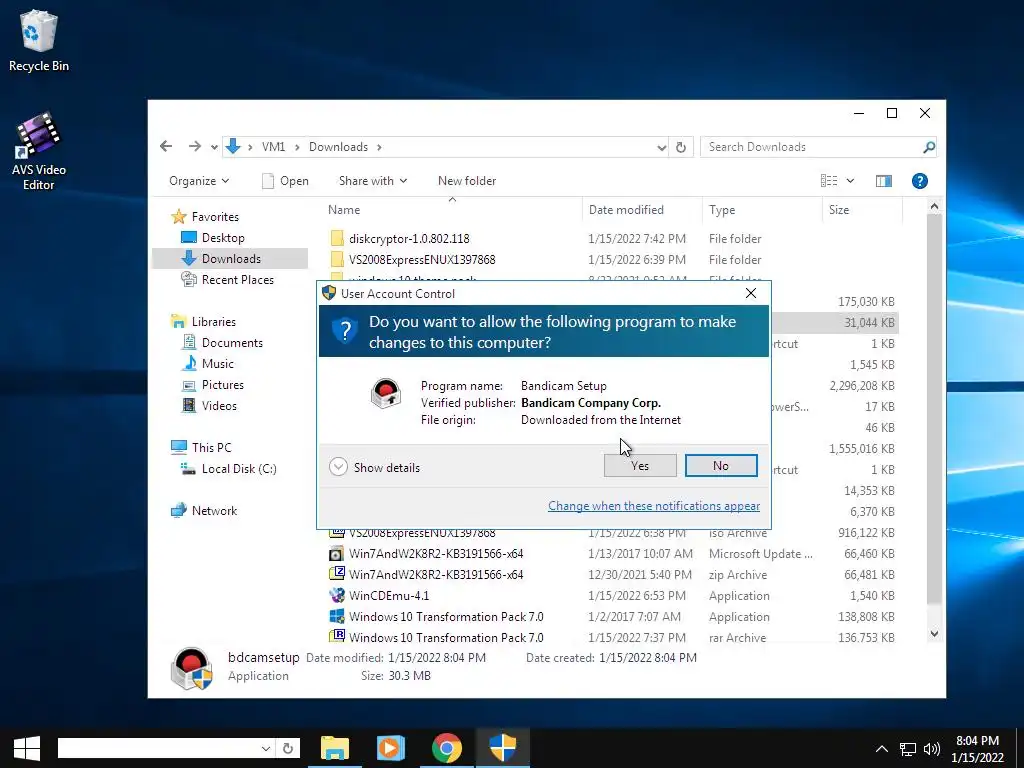Select Network in the navigation pane

pos(204,511)
